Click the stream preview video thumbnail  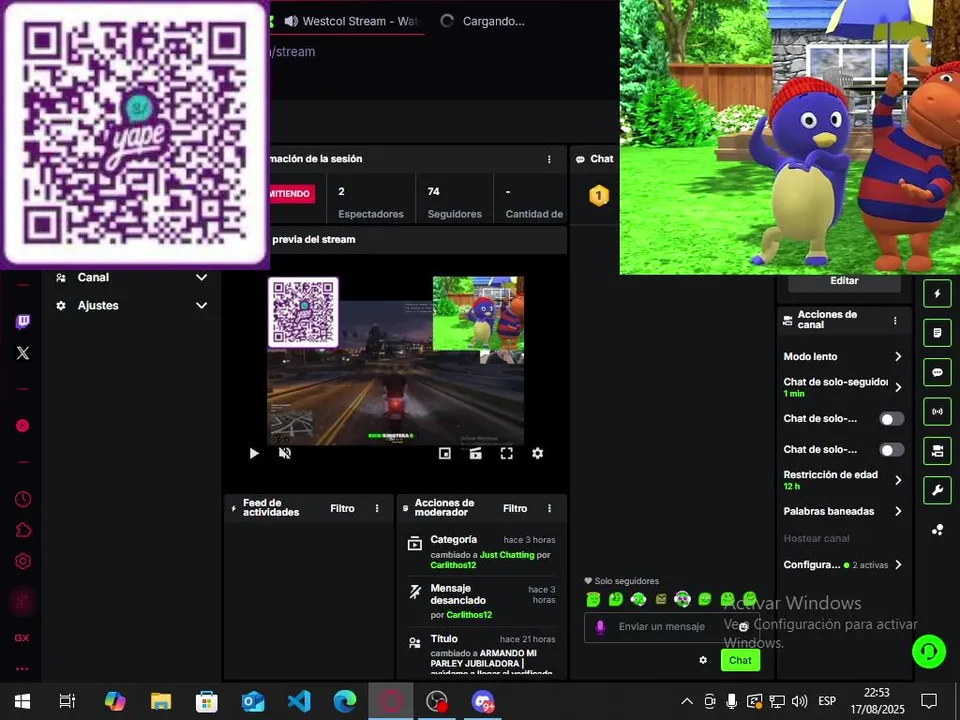396,361
